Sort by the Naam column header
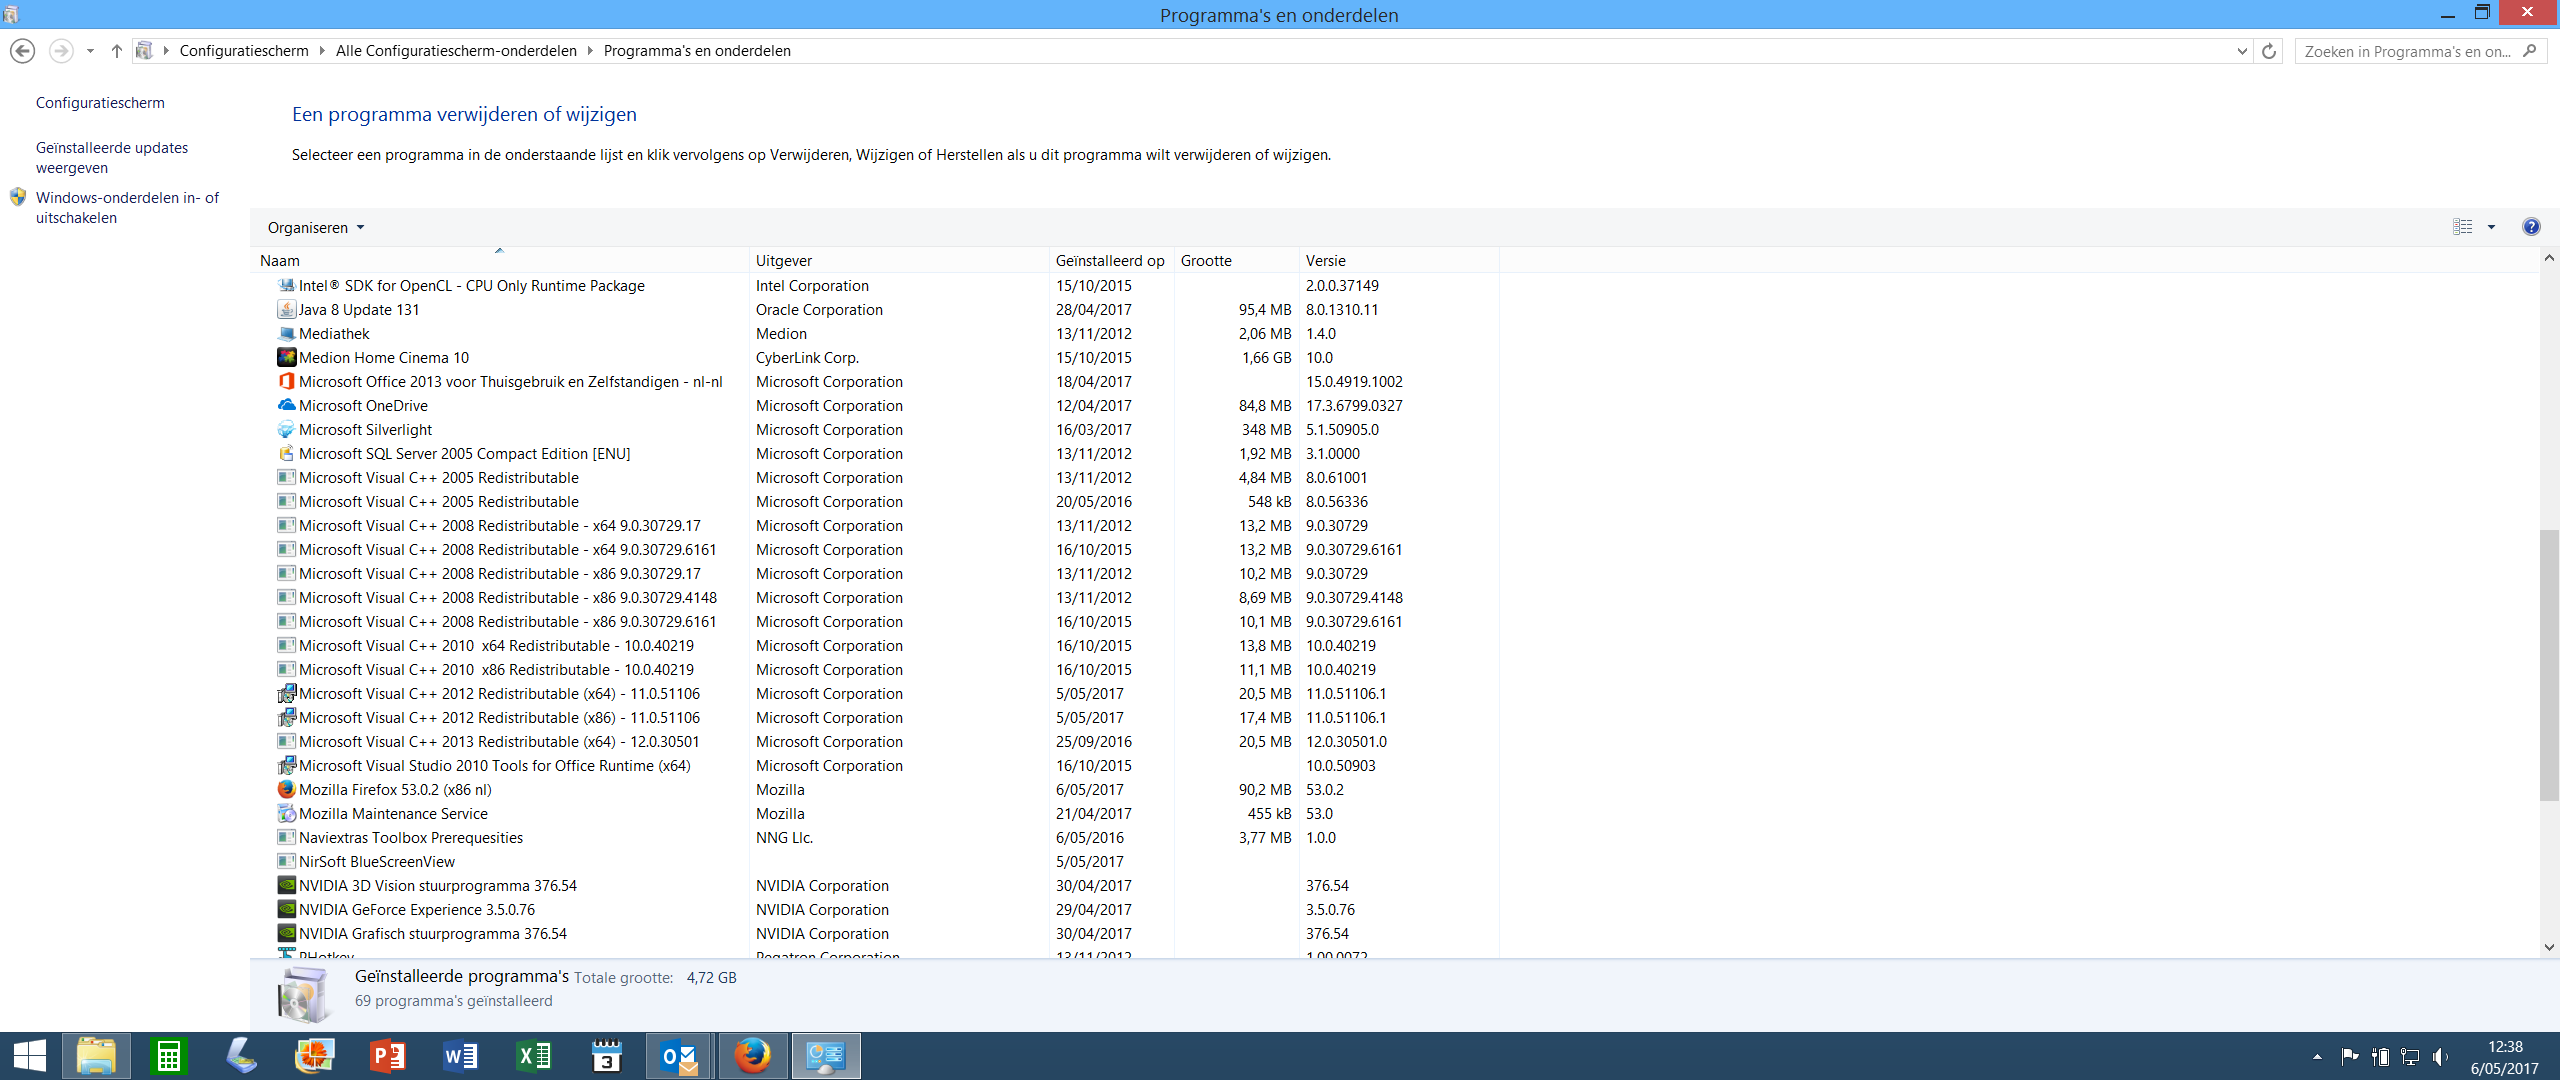This screenshot has width=2560, height=1080. pyautogui.click(x=280, y=261)
